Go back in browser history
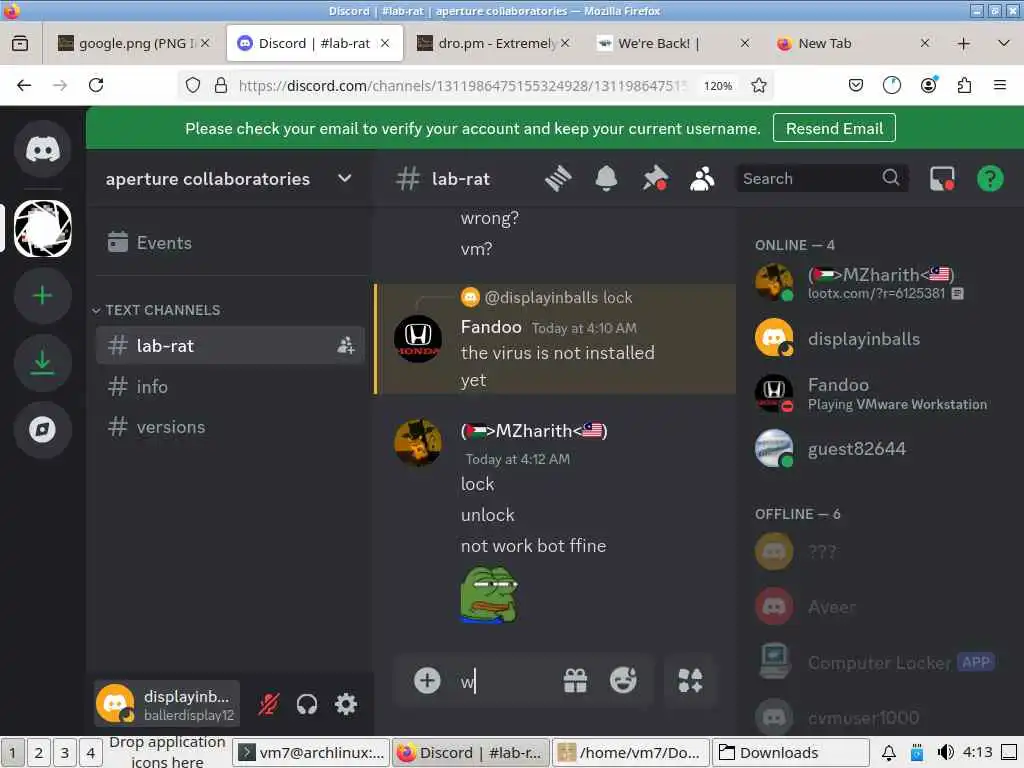Viewport: 1024px width, 768px height. tap(24, 85)
